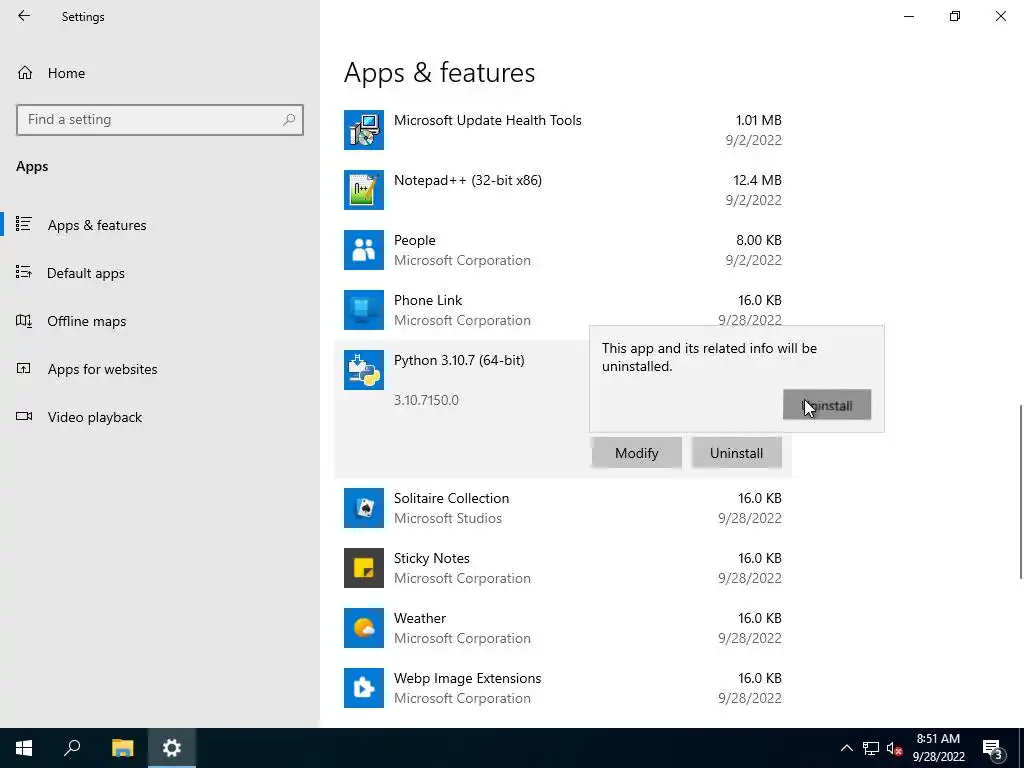1024x768 pixels.
Task: Open the Apps & features page
Action: pyautogui.click(x=160, y=225)
